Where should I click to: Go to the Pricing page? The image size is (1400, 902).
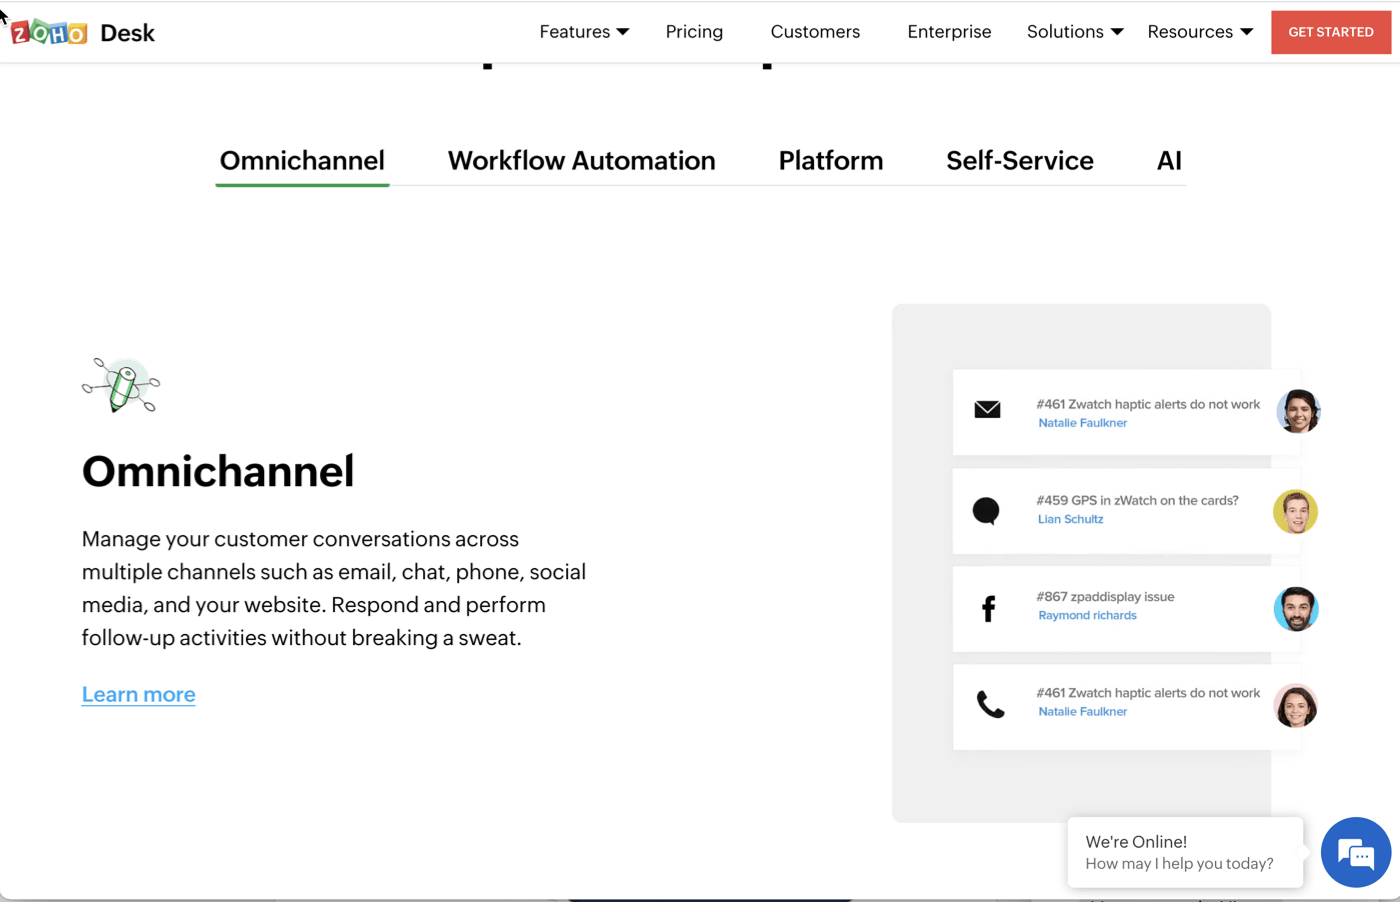(x=694, y=32)
